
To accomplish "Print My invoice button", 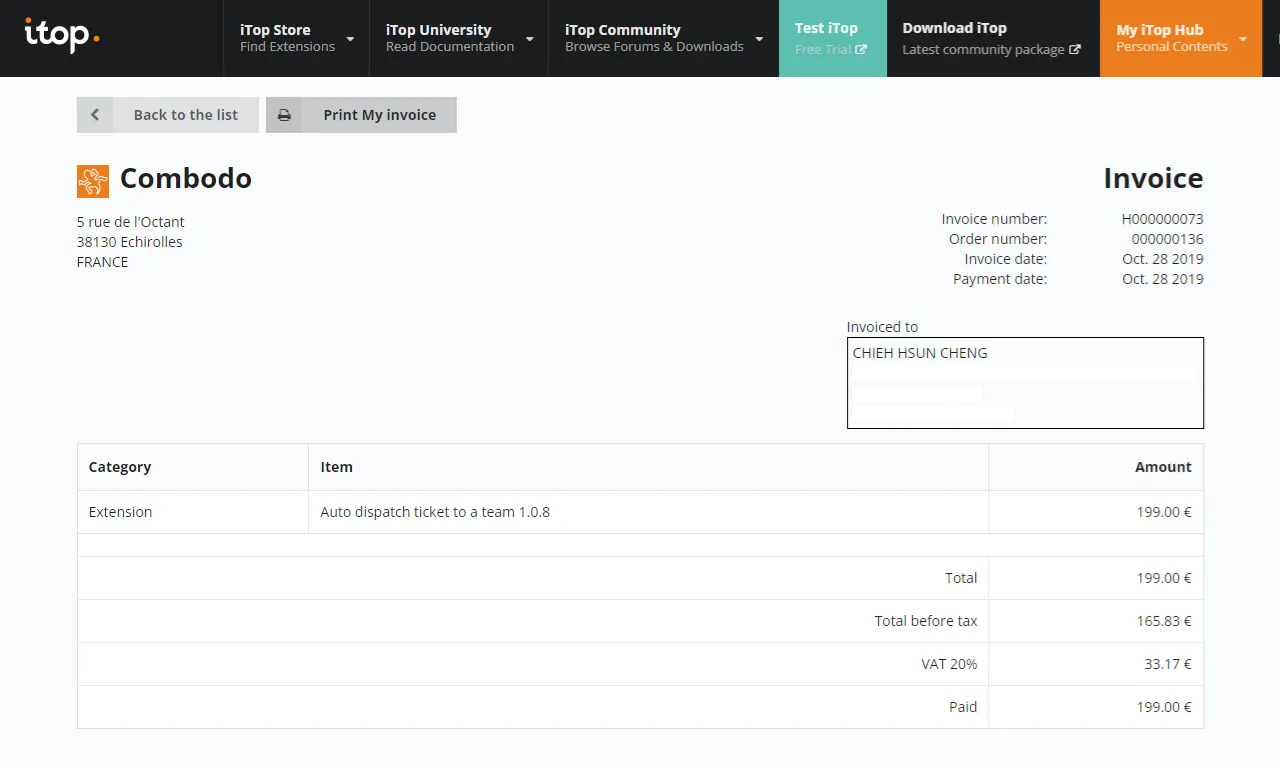I will [x=361, y=115].
